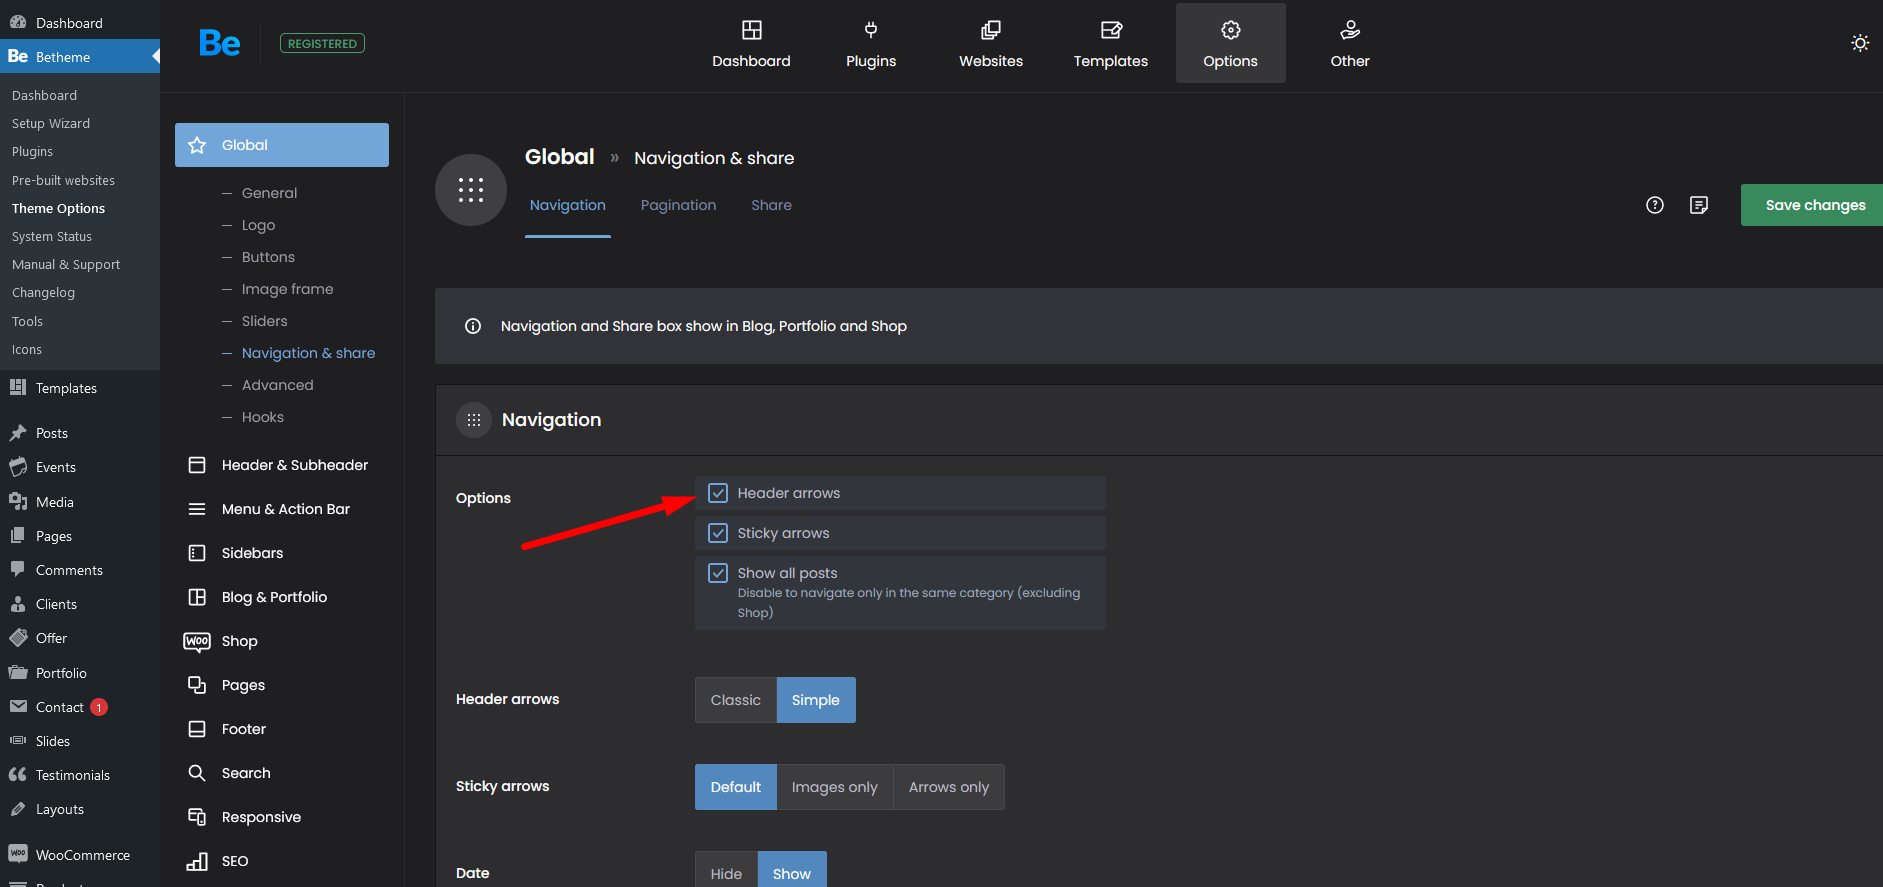Select the Global star icon
1883x887 pixels.
coord(197,145)
